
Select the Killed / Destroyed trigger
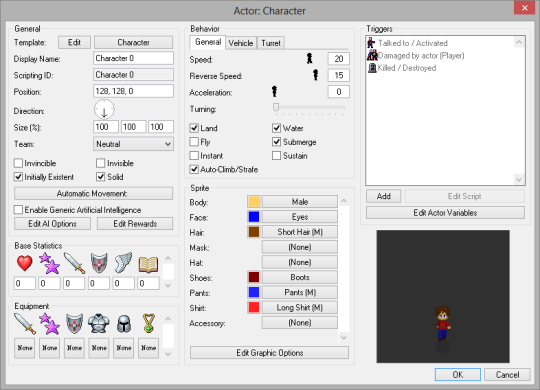402,68
